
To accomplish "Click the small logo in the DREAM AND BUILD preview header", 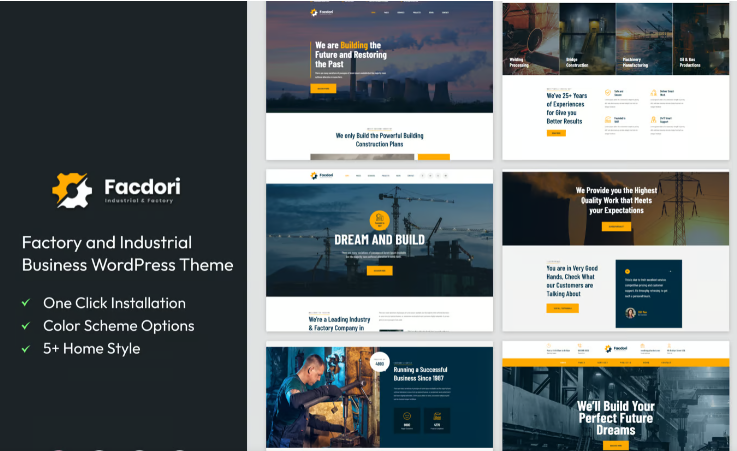I will (x=322, y=175).
